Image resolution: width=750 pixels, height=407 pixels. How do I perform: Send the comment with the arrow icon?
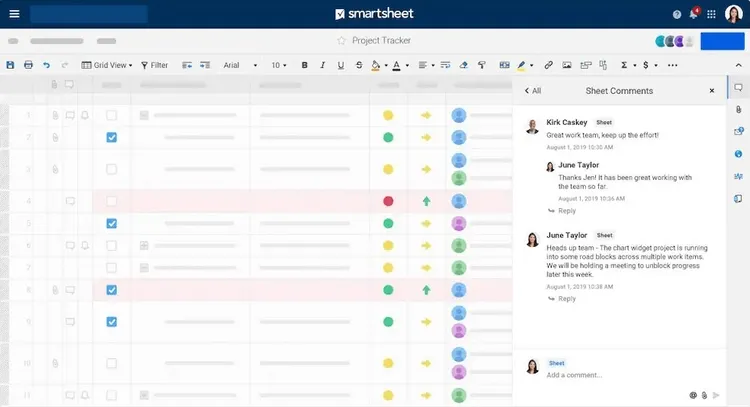click(x=716, y=395)
